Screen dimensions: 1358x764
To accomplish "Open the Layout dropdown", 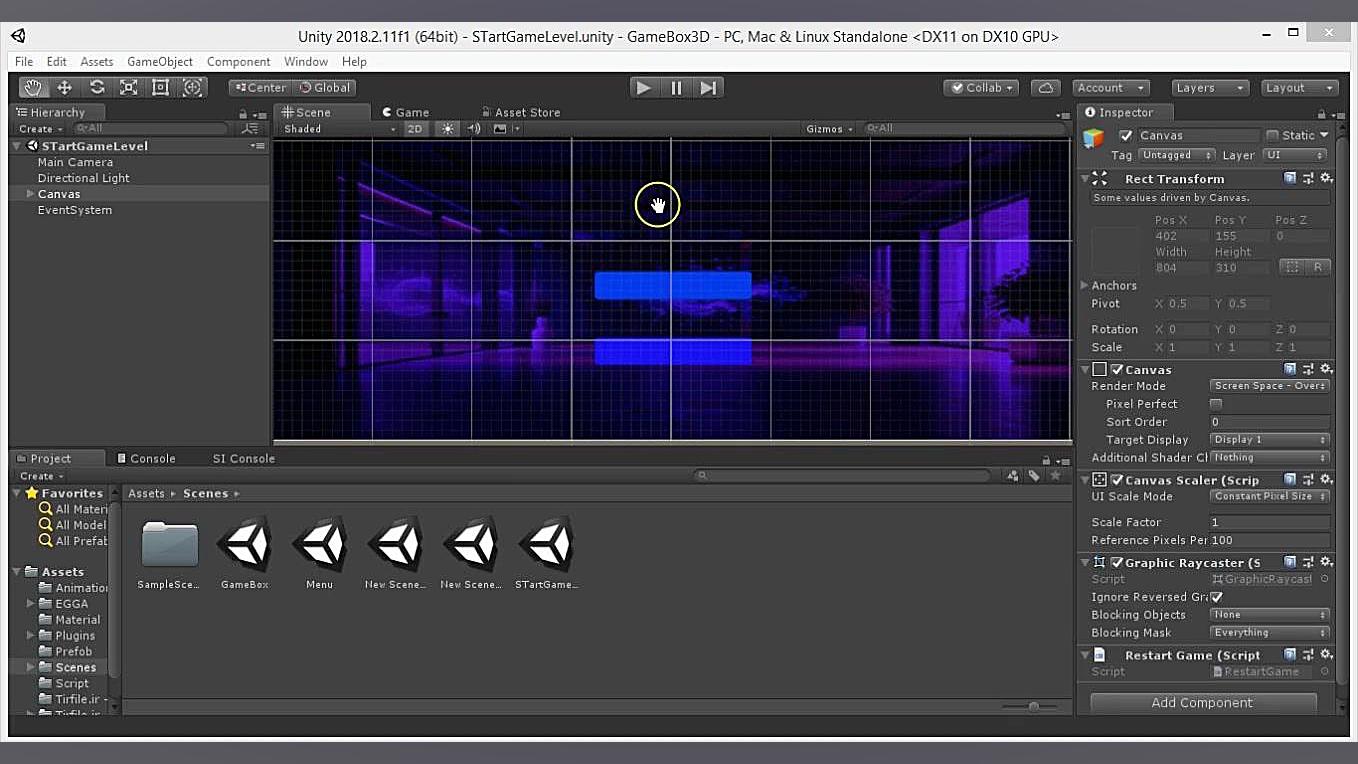I will [x=1299, y=88].
